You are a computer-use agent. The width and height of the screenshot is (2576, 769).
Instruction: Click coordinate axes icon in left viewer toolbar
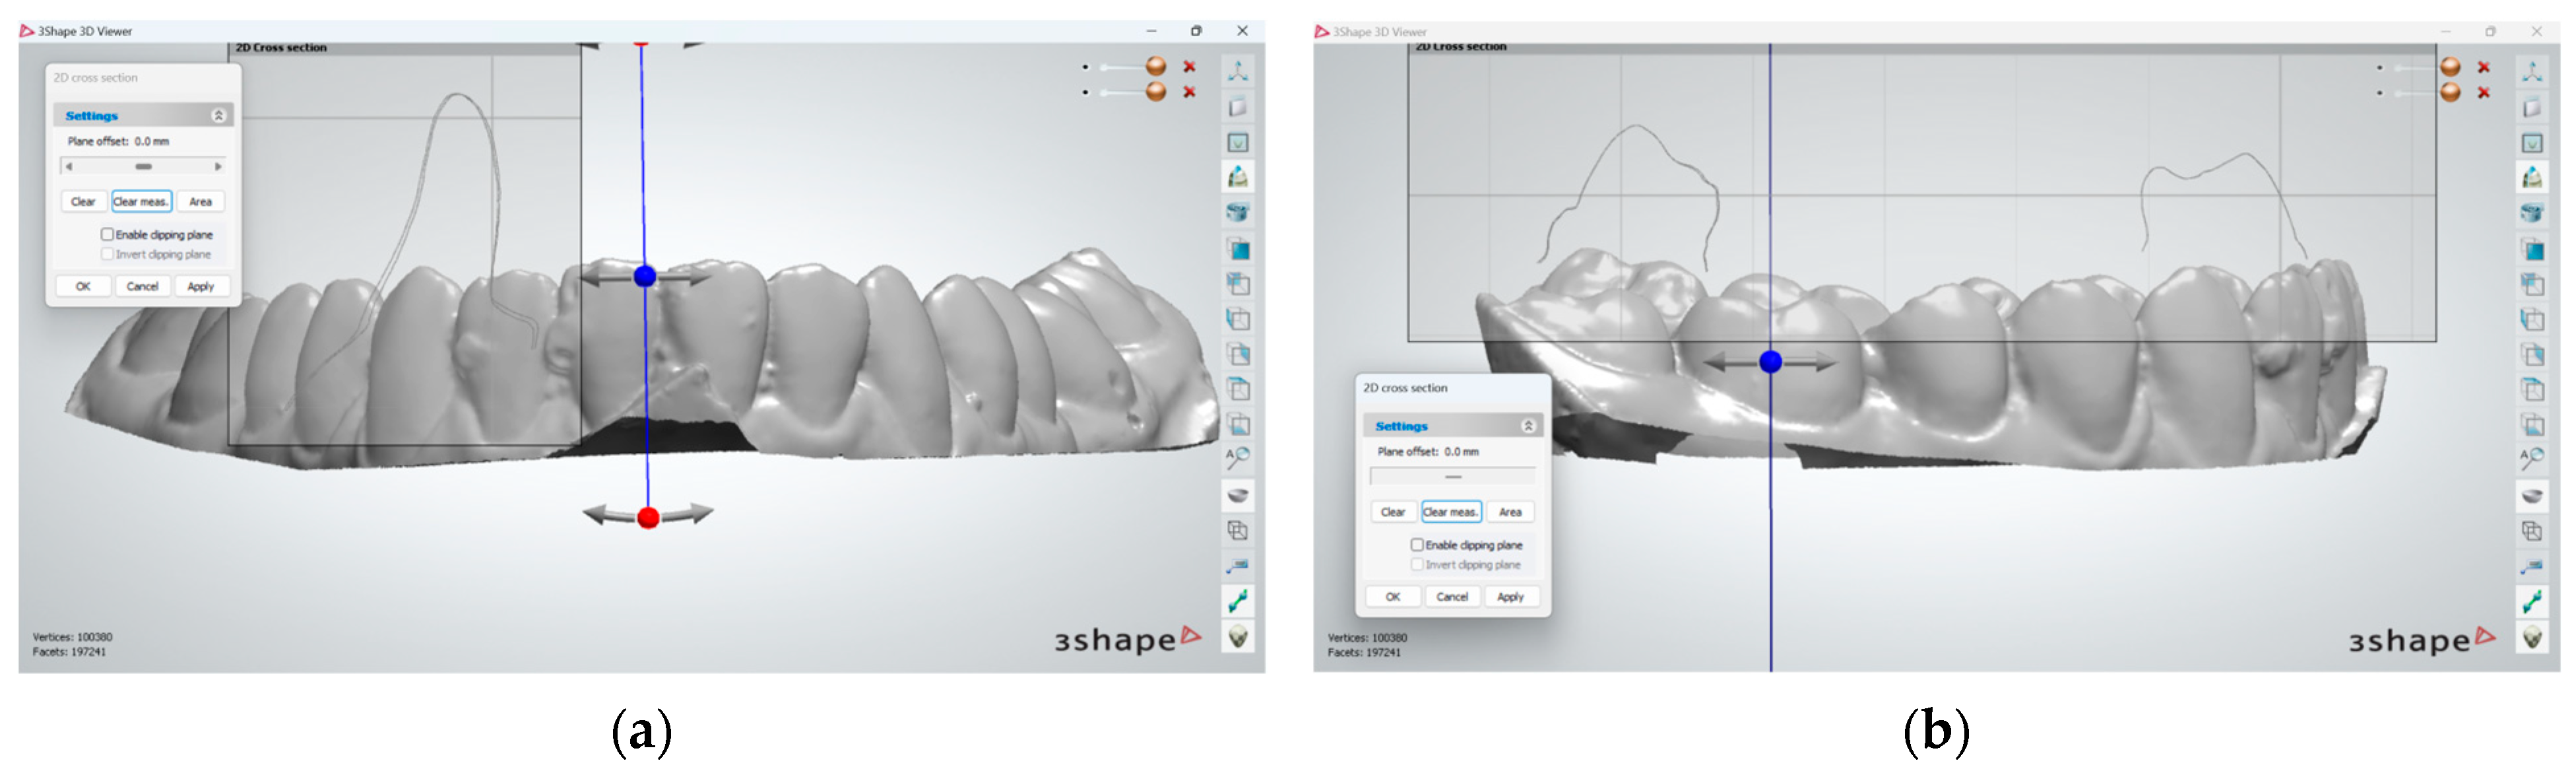[1238, 71]
